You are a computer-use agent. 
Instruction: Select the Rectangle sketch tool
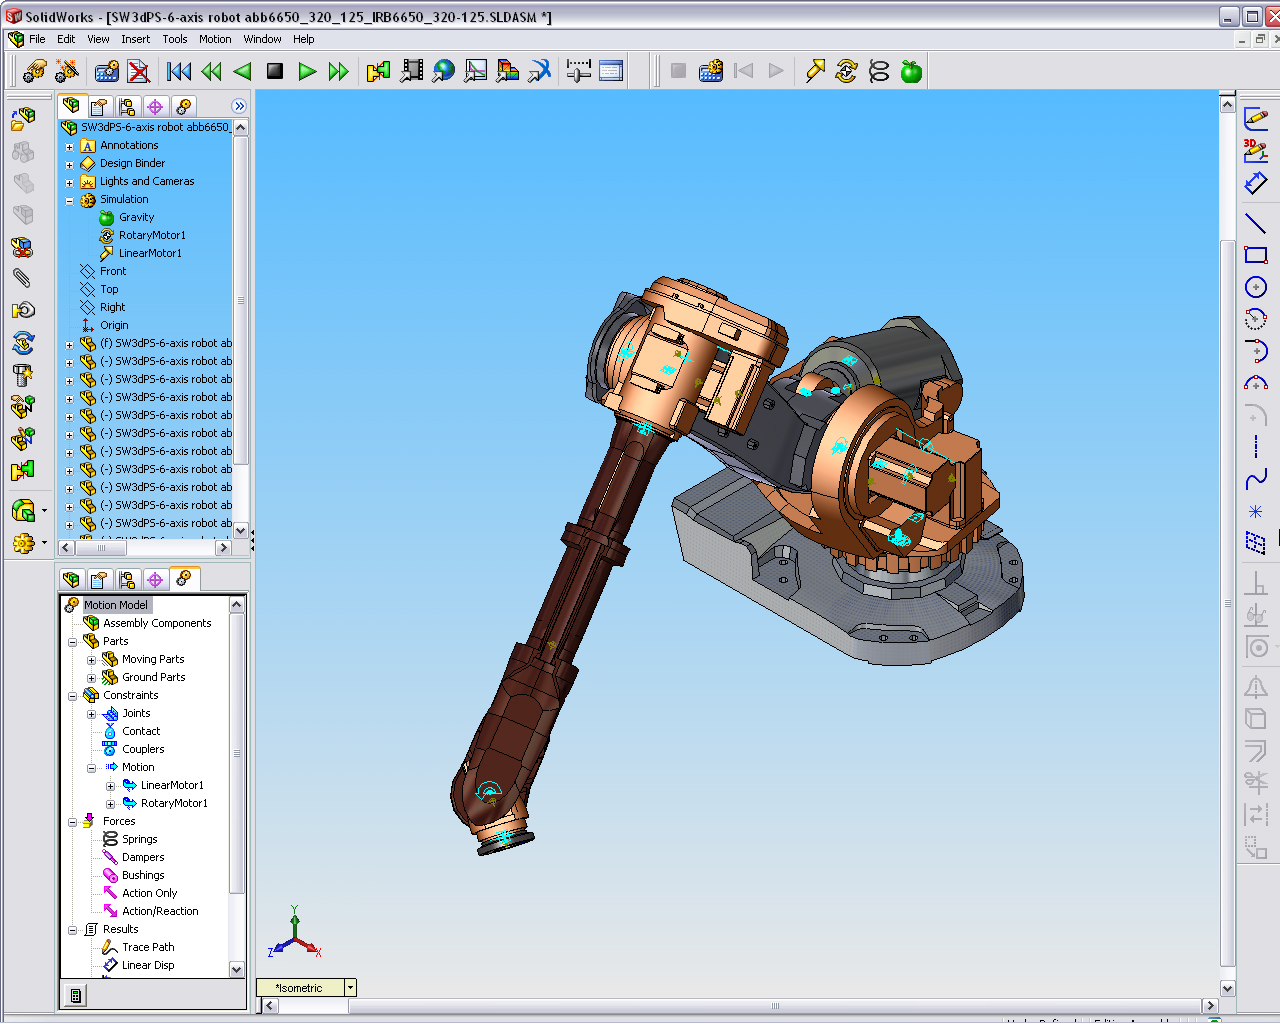click(x=1258, y=254)
